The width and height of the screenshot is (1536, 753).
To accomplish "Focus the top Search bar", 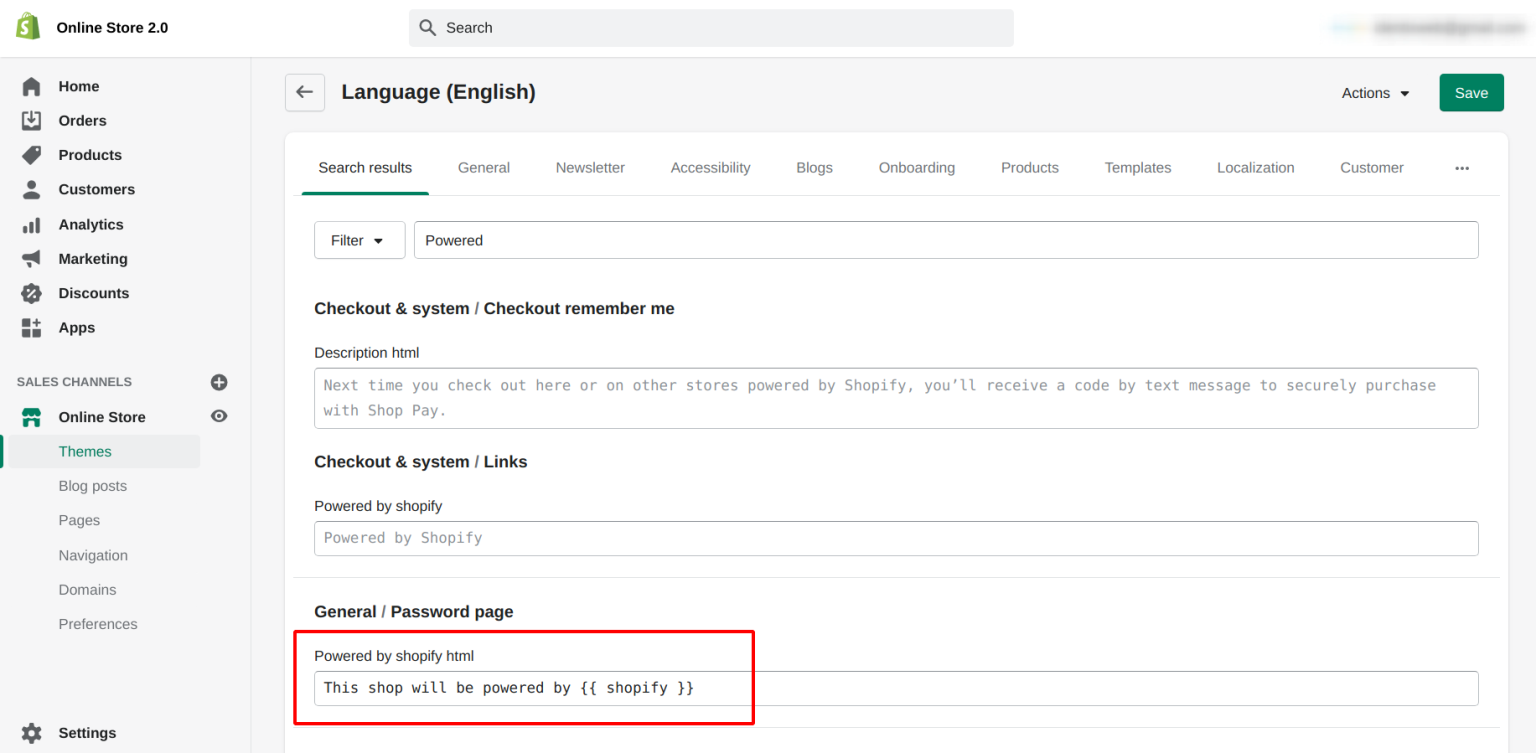I will coord(711,28).
